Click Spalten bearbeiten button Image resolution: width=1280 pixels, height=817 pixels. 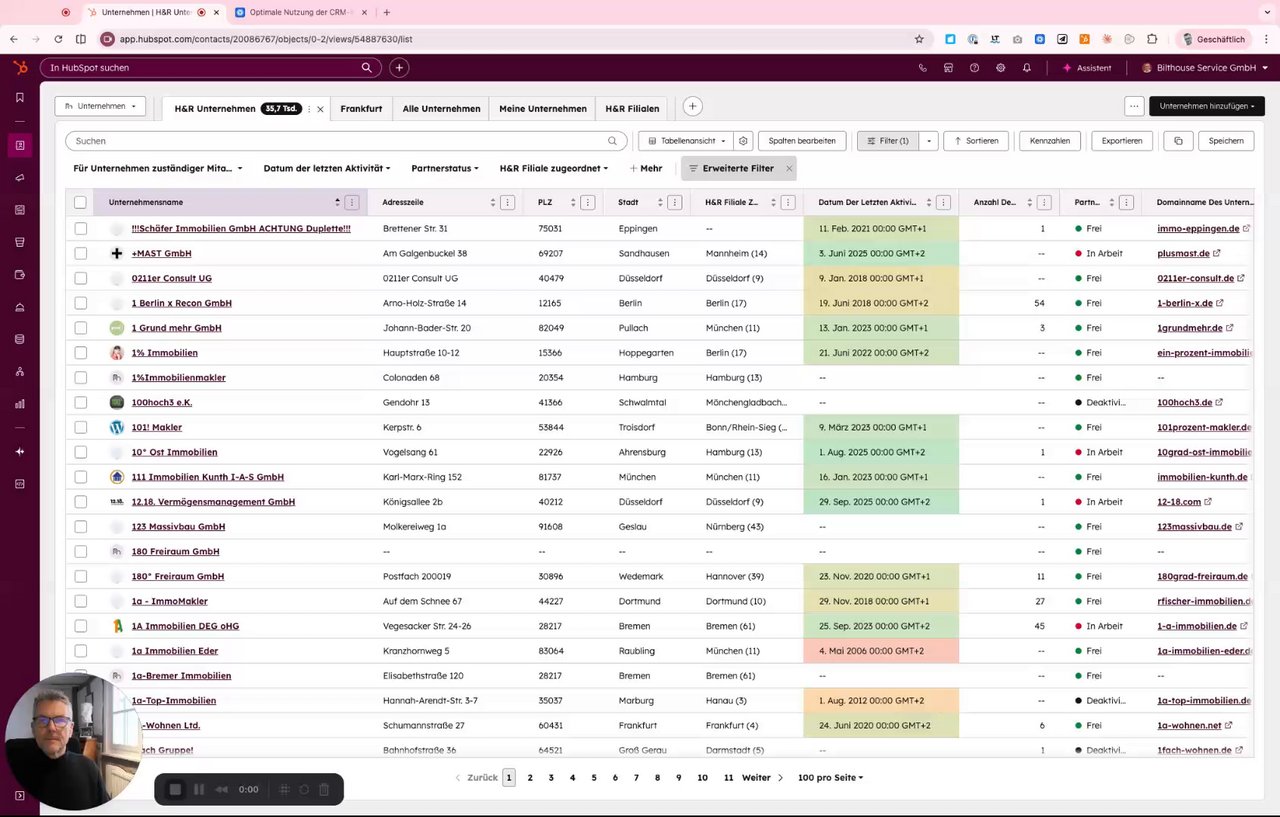click(802, 141)
